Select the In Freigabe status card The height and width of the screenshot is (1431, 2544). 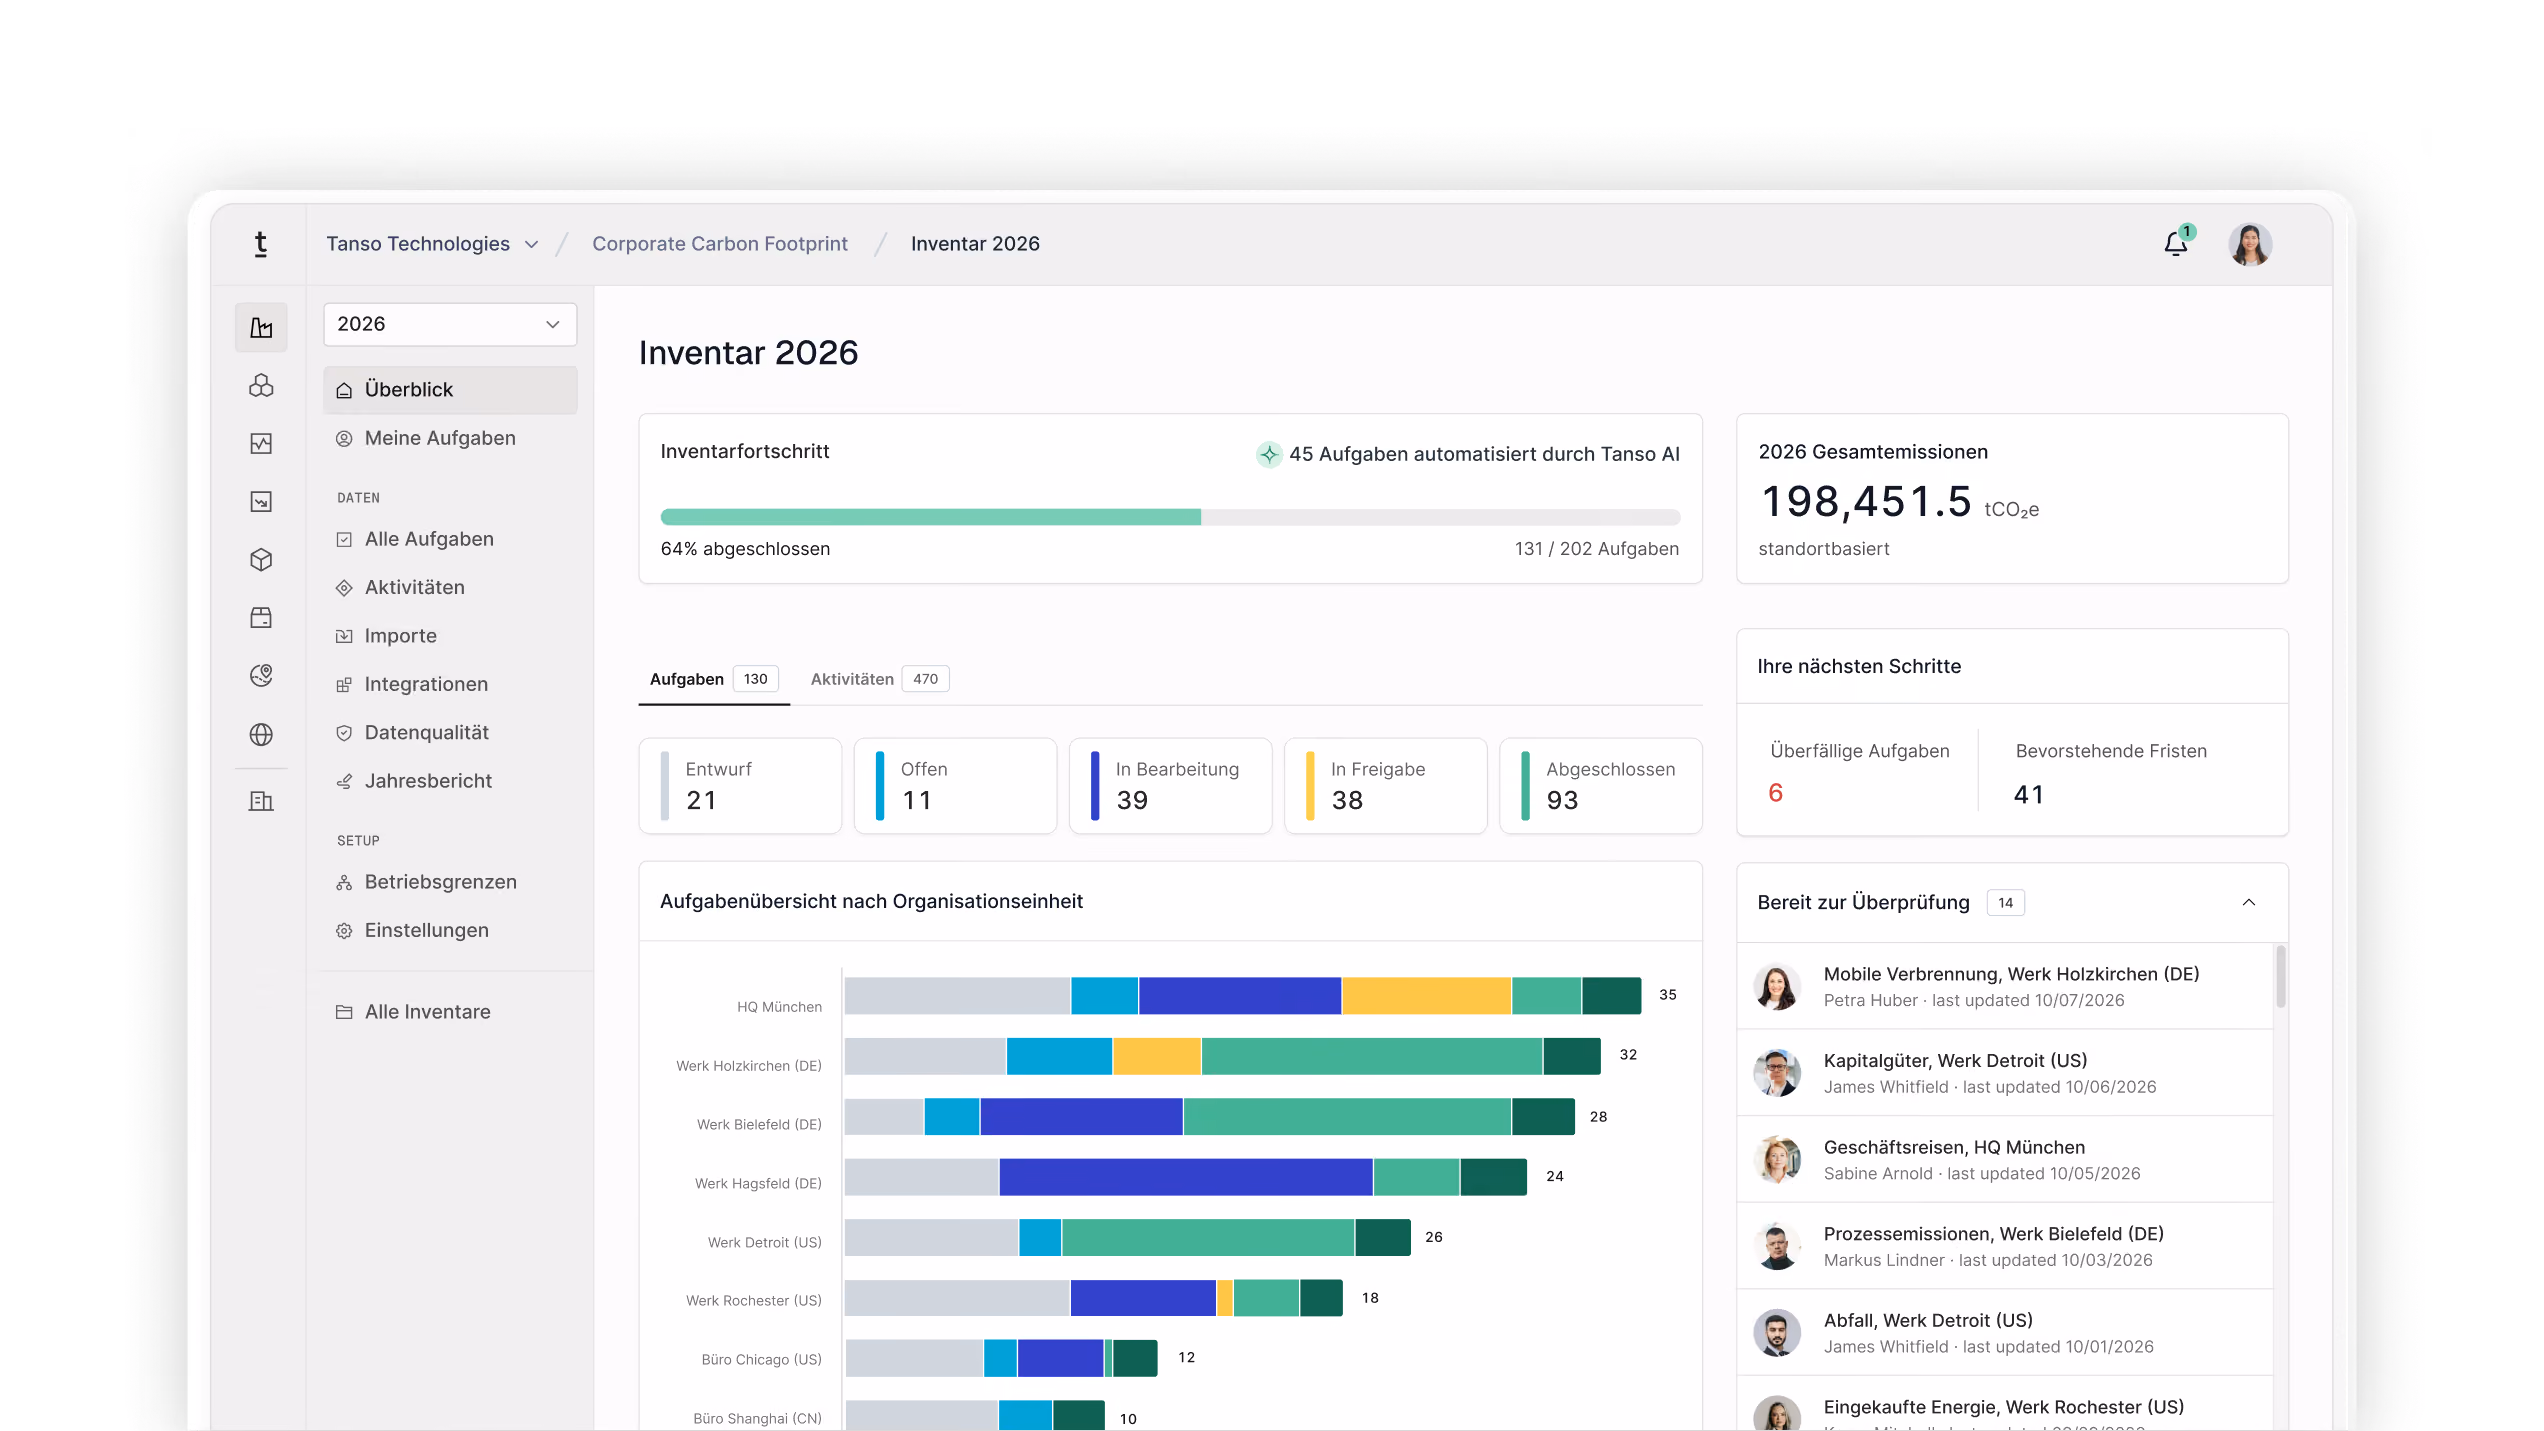point(1385,786)
